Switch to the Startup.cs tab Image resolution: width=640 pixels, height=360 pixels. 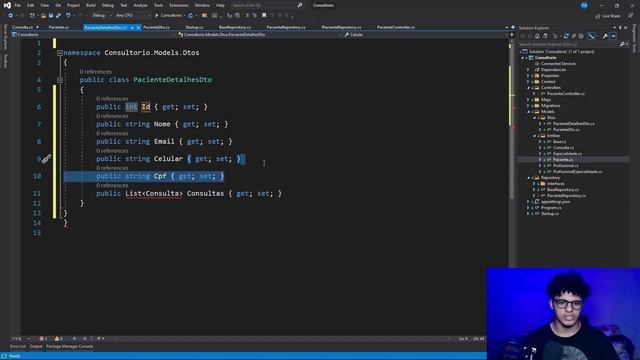pos(194,27)
